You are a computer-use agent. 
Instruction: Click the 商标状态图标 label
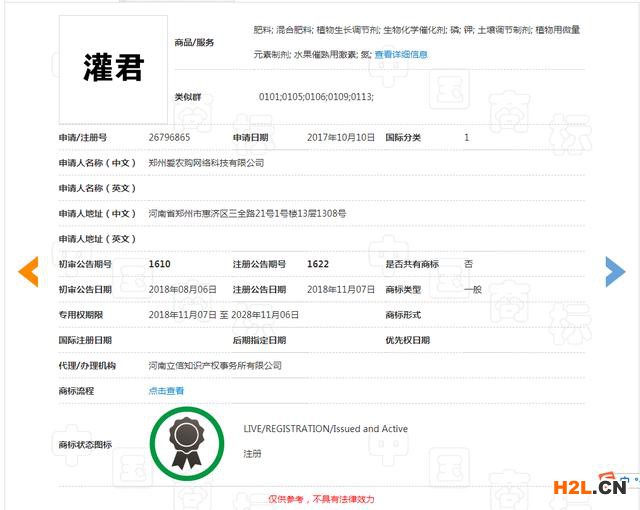85,444
